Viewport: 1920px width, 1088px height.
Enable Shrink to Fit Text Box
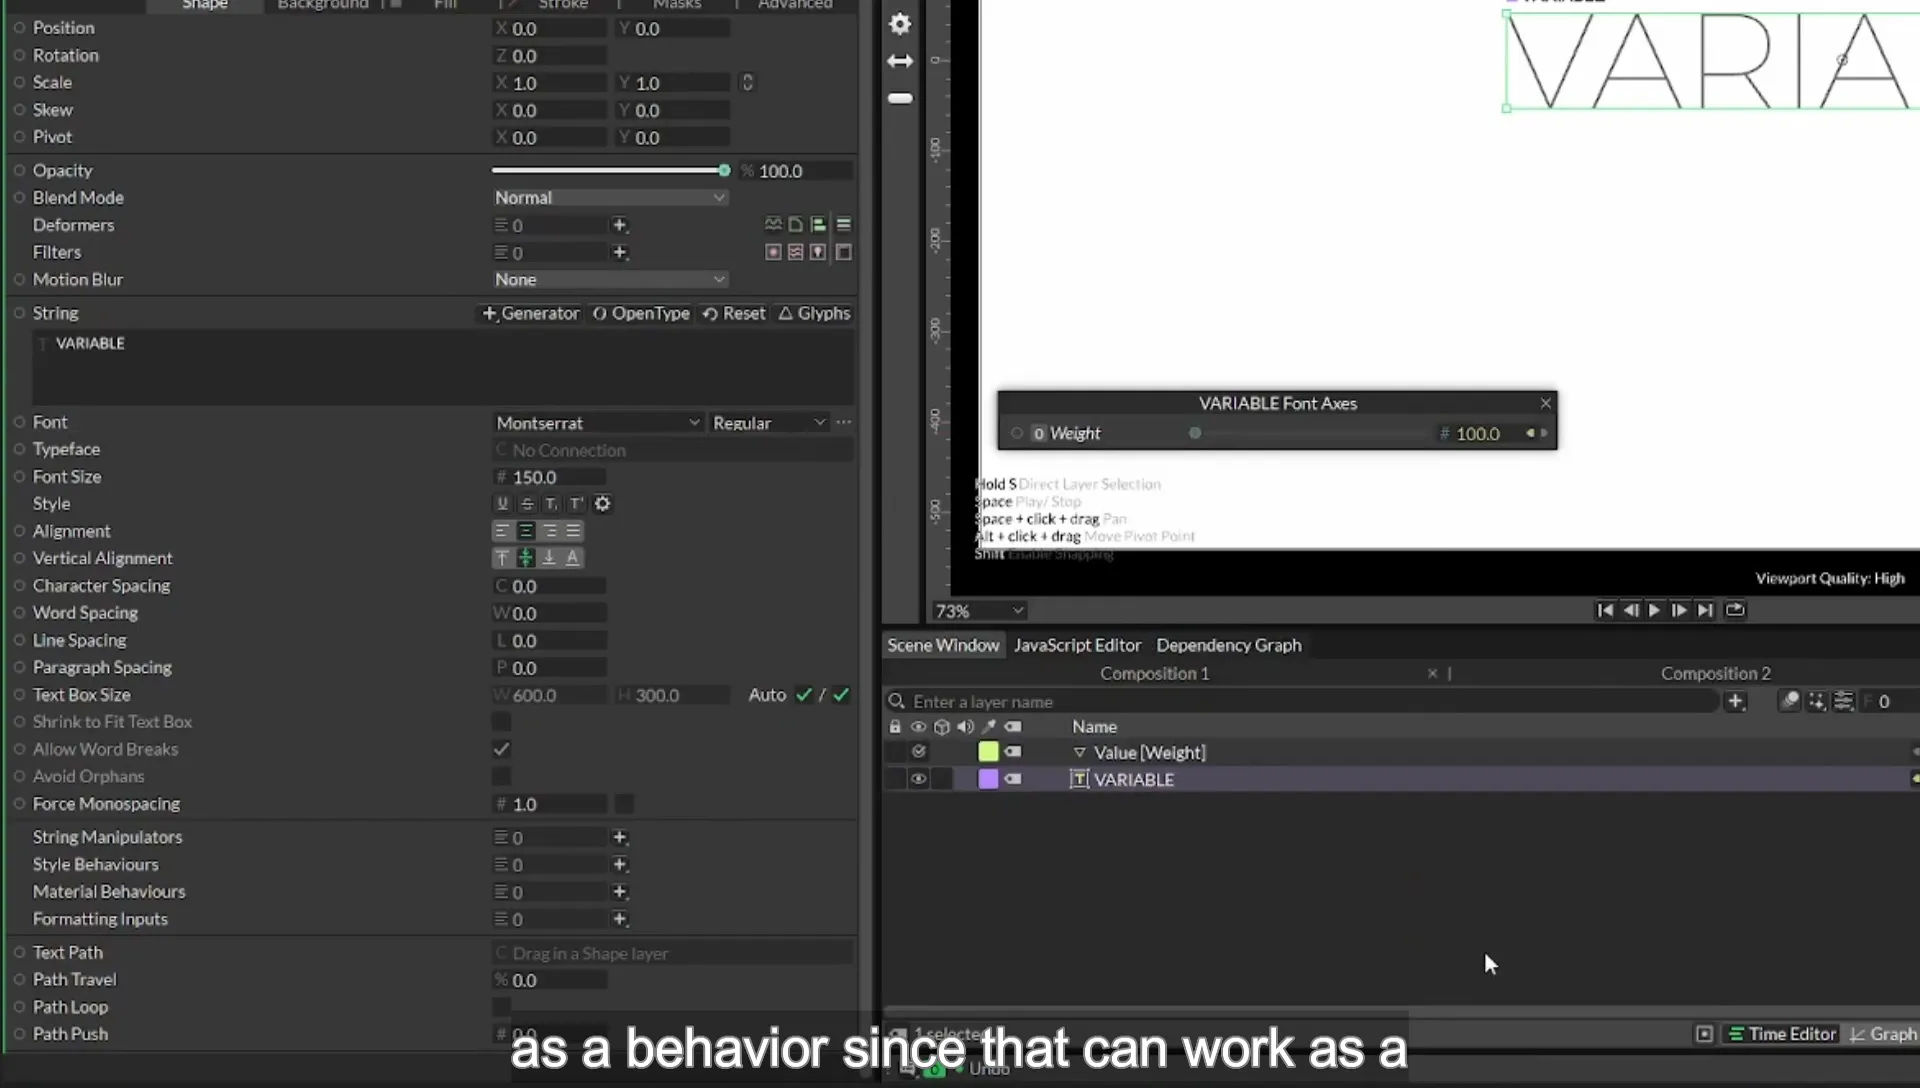(x=502, y=722)
